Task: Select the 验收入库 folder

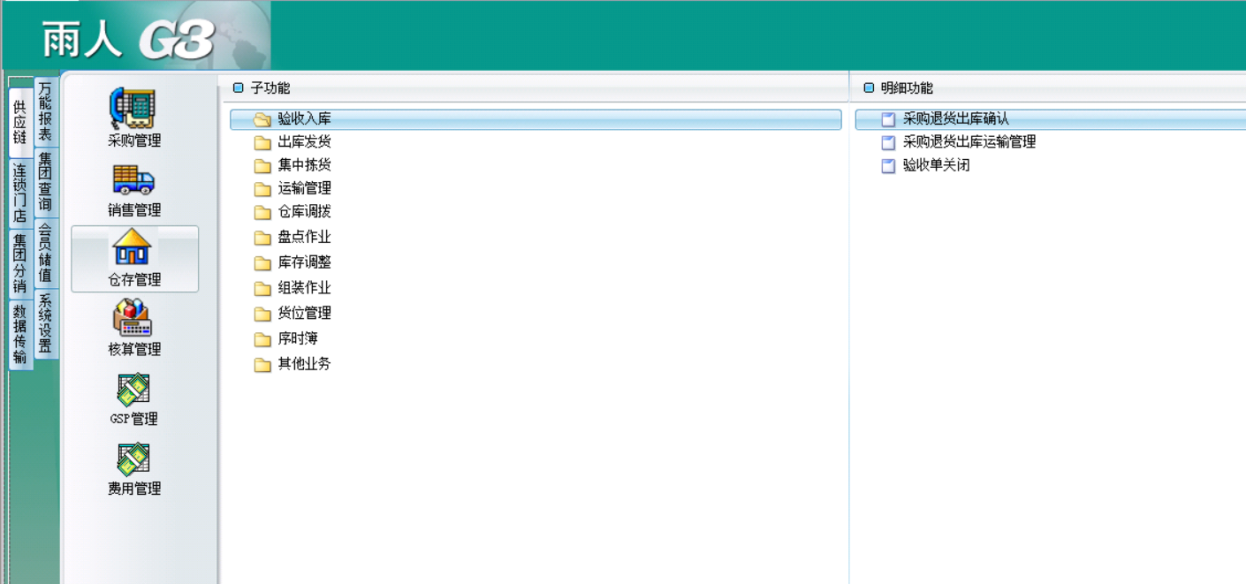Action: (536, 119)
